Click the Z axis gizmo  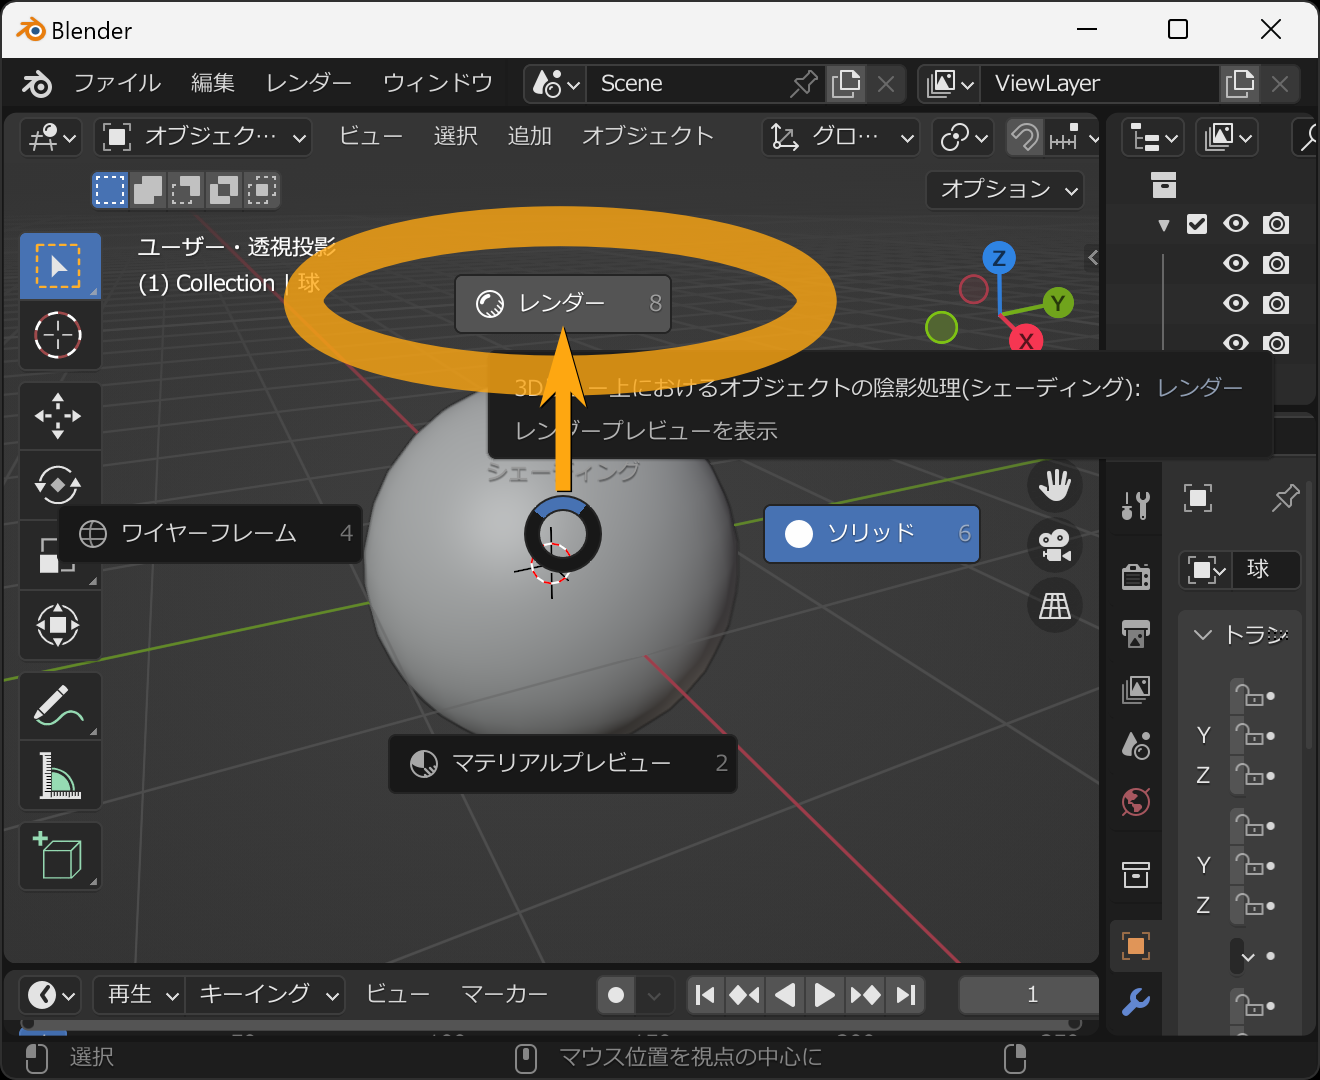(998, 258)
